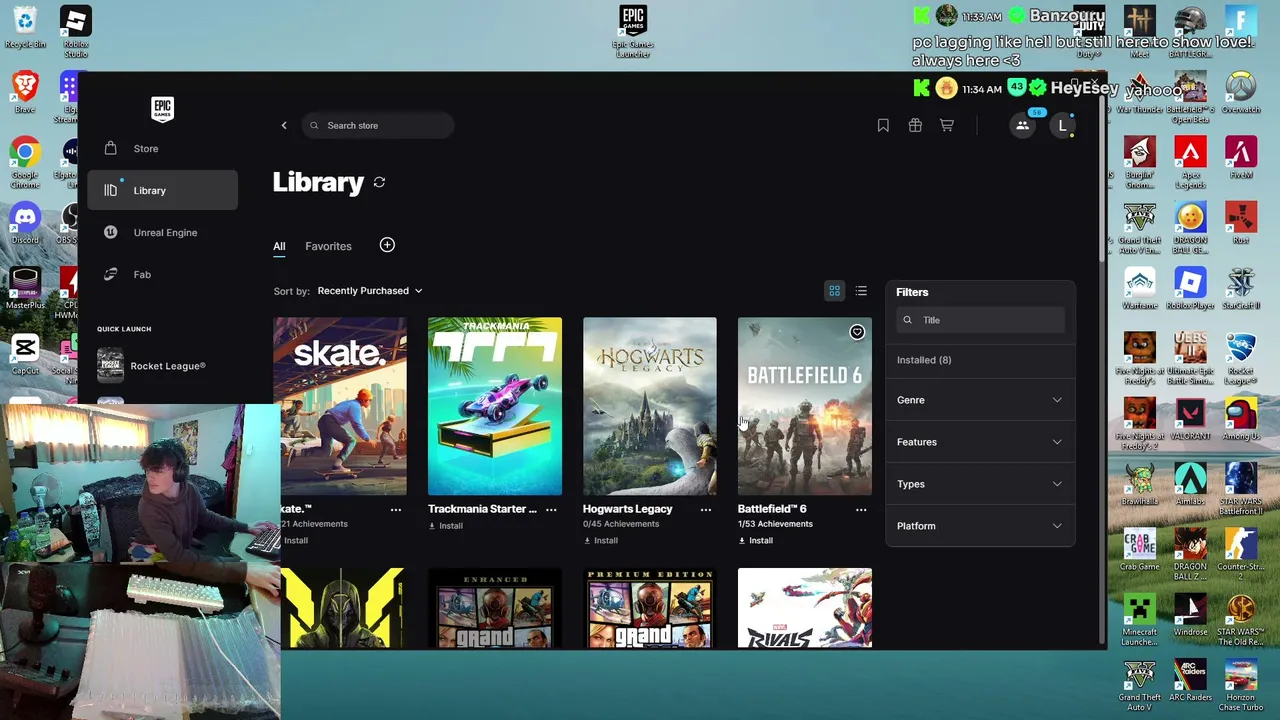Open the Trackmania game cover

495,406
